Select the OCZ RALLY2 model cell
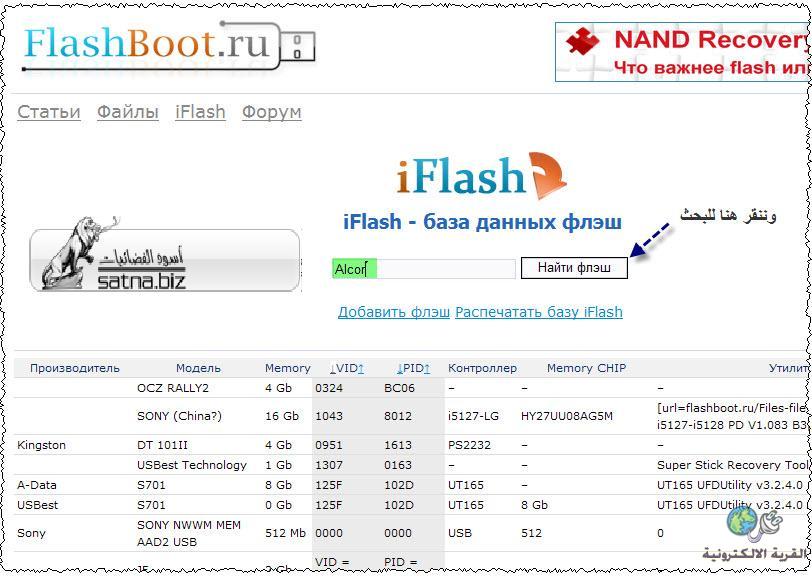 coord(172,388)
